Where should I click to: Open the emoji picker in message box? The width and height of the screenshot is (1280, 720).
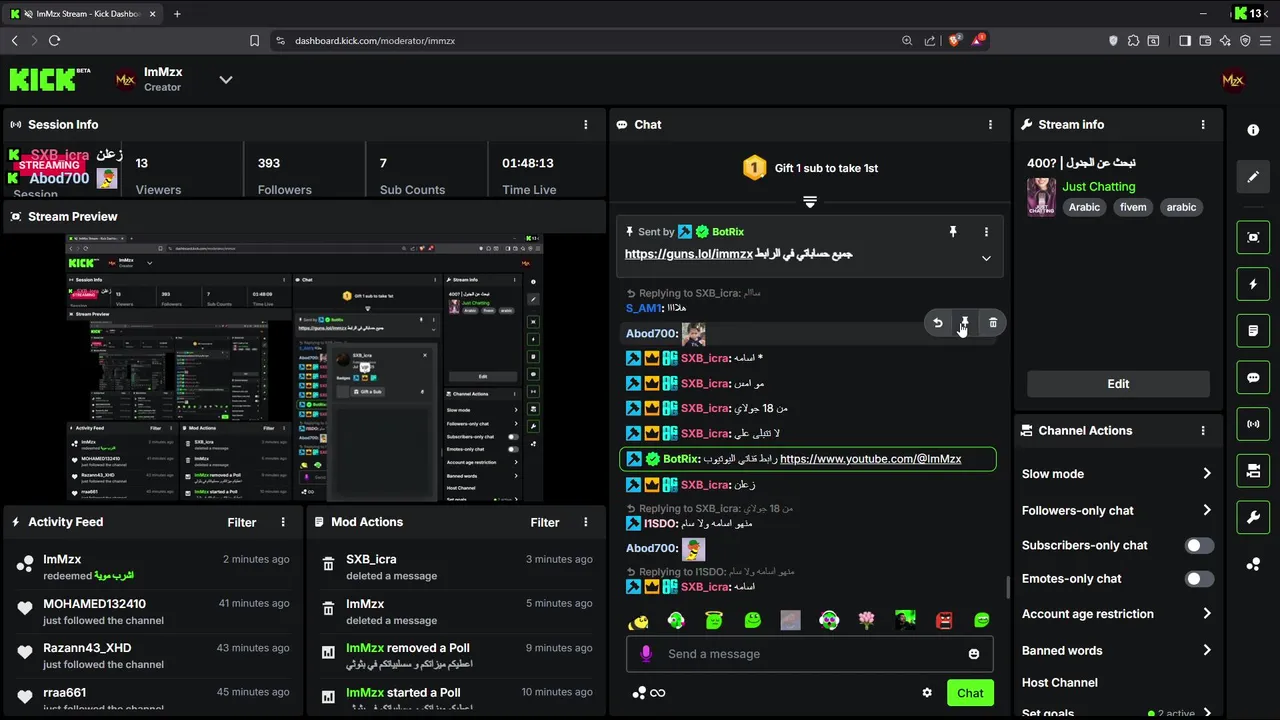point(974,654)
